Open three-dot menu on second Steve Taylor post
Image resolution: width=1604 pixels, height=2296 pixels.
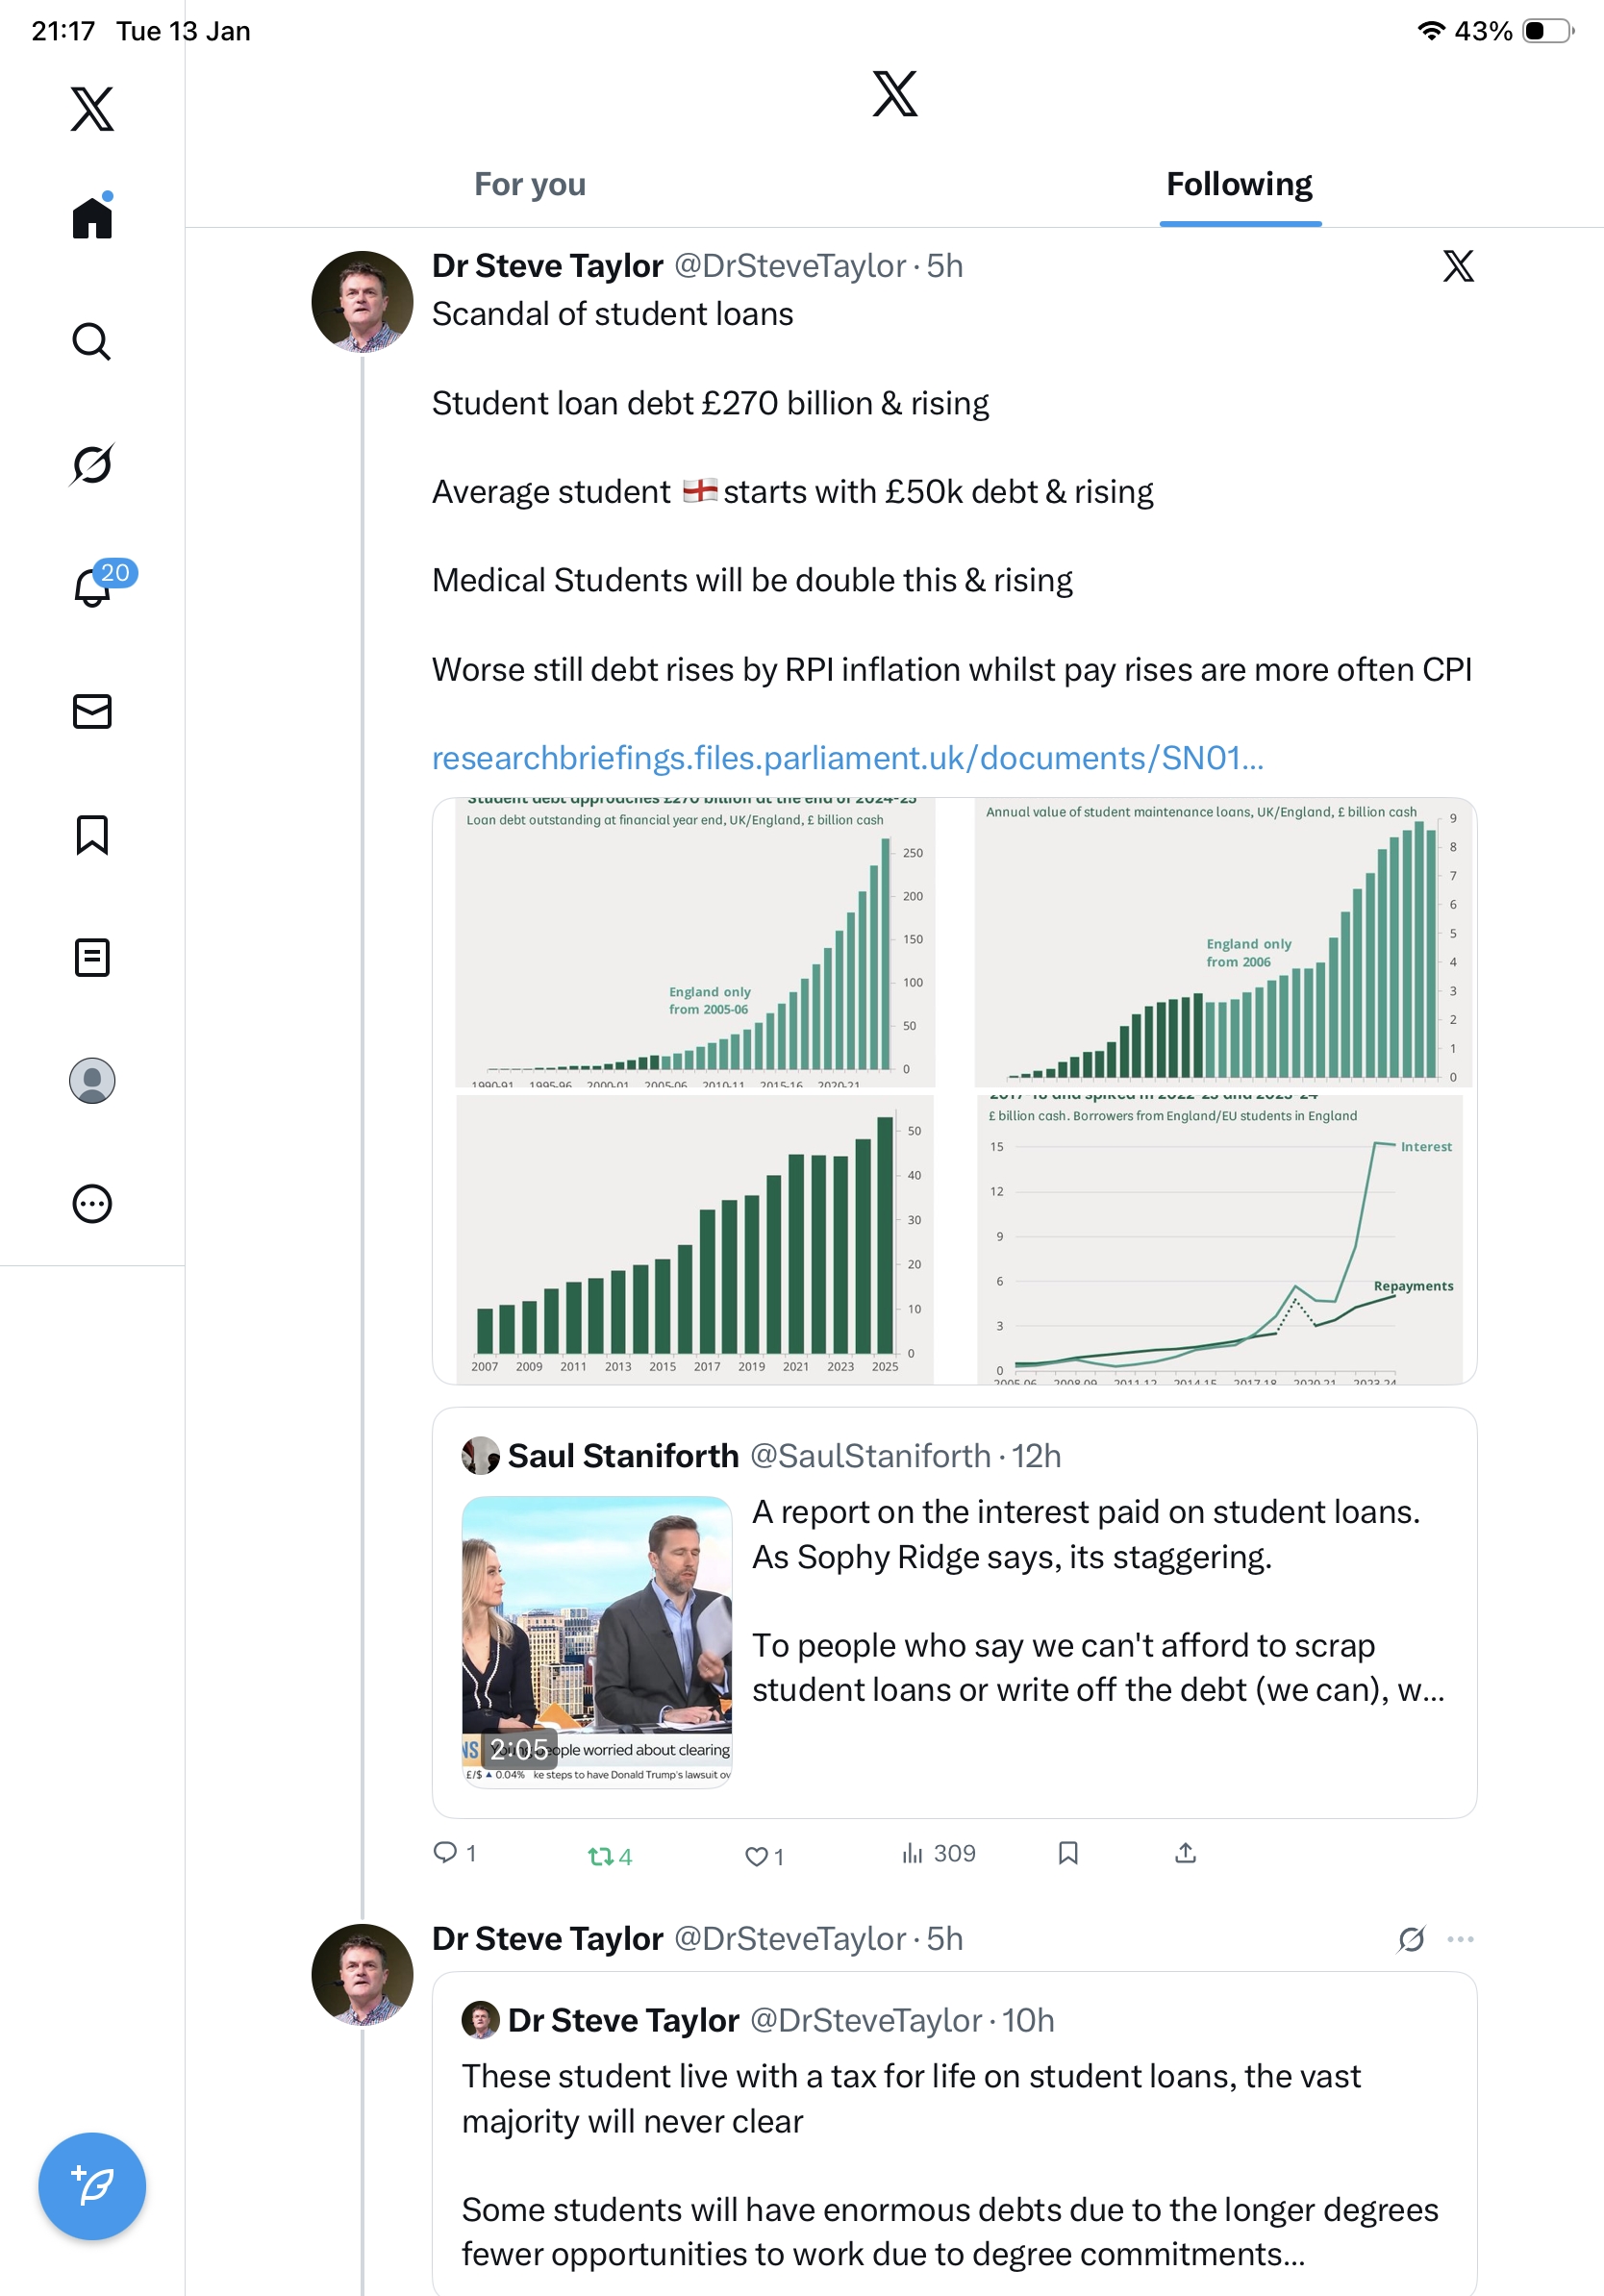tap(1460, 1939)
